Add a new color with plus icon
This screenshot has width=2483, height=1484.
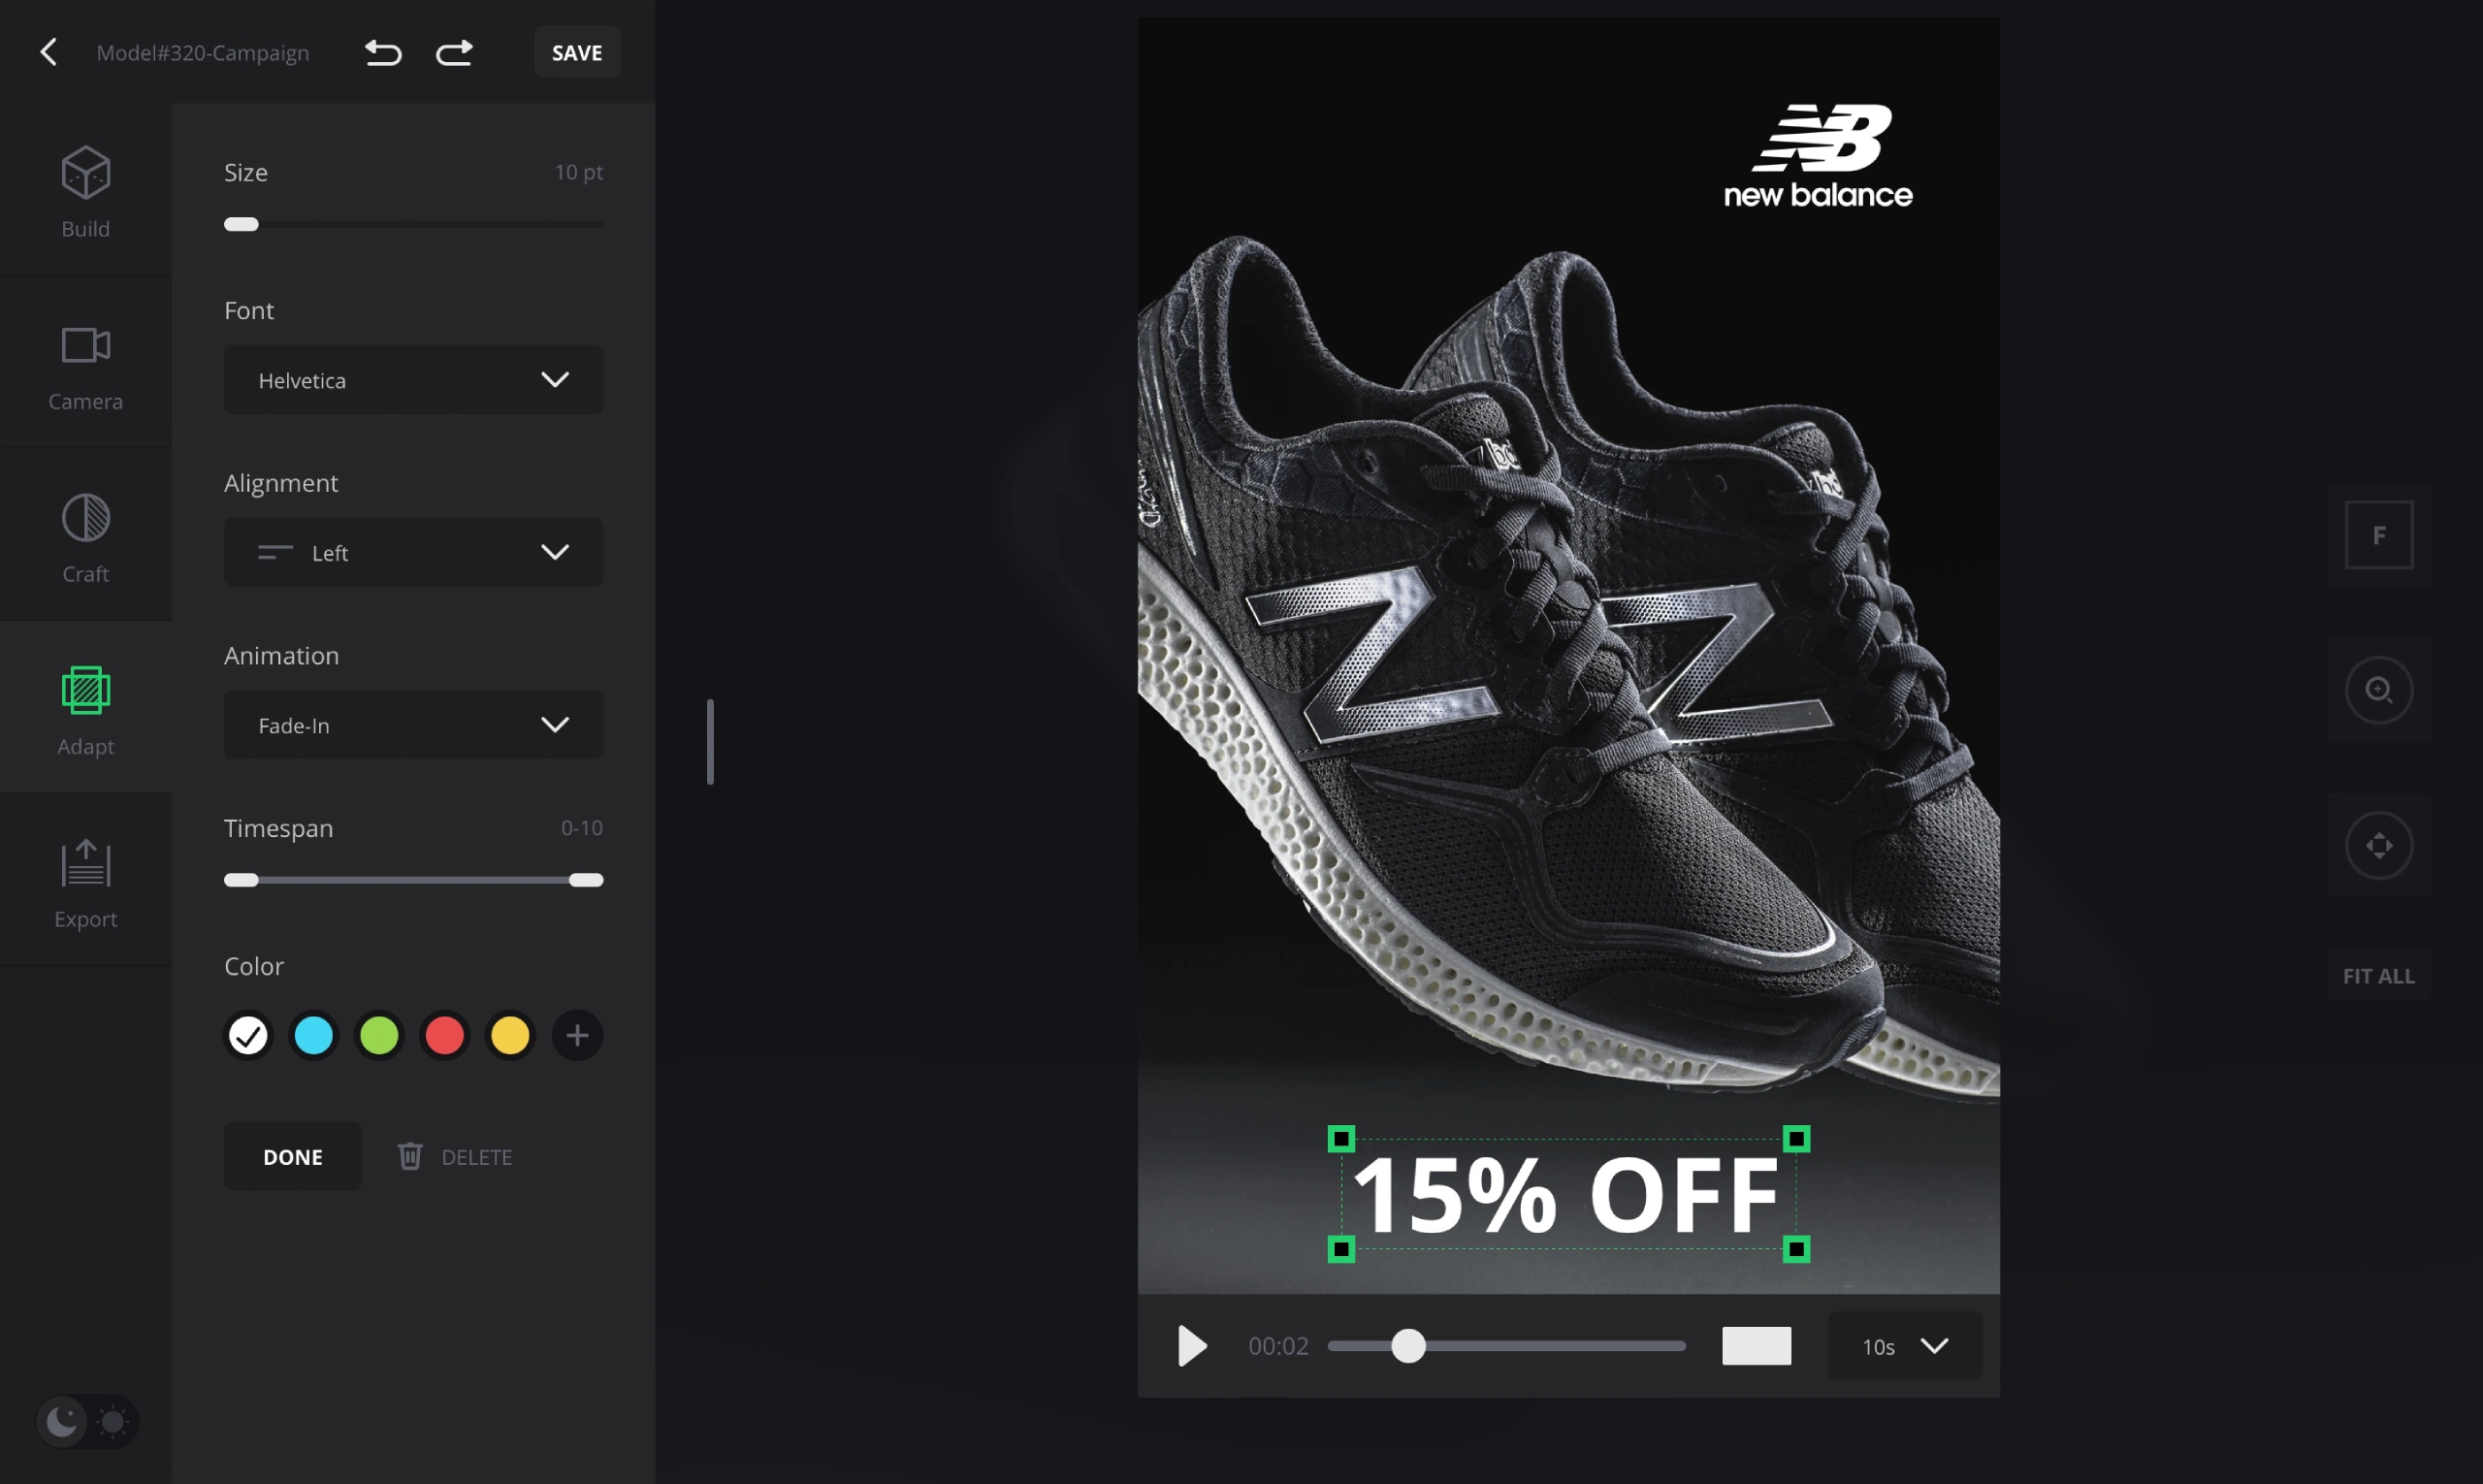tap(577, 1035)
